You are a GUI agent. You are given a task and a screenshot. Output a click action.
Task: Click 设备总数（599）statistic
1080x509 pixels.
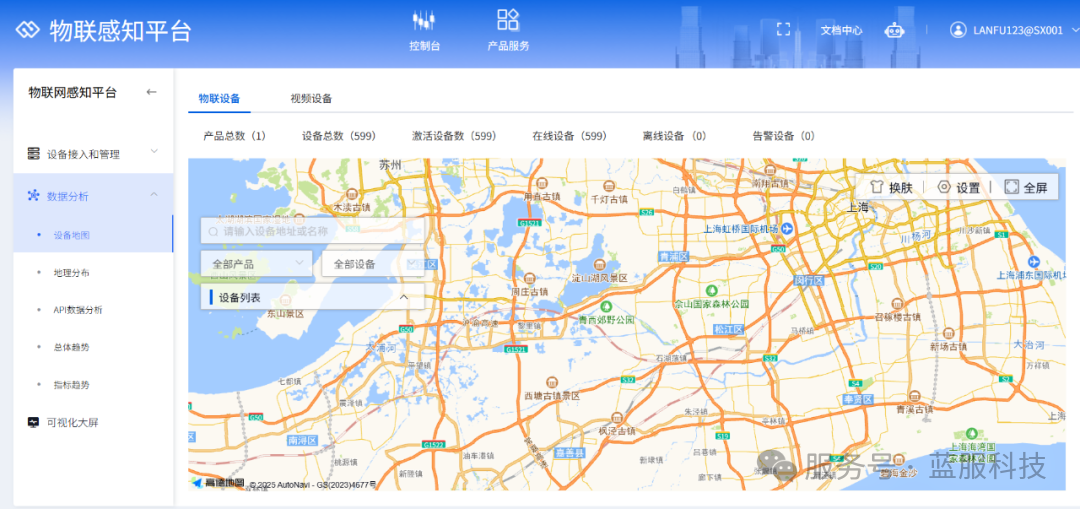[339, 136]
